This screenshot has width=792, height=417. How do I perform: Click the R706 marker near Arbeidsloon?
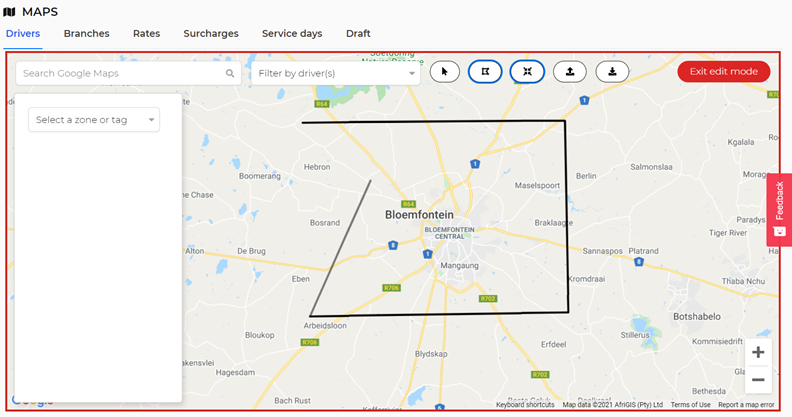[x=310, y=342]
